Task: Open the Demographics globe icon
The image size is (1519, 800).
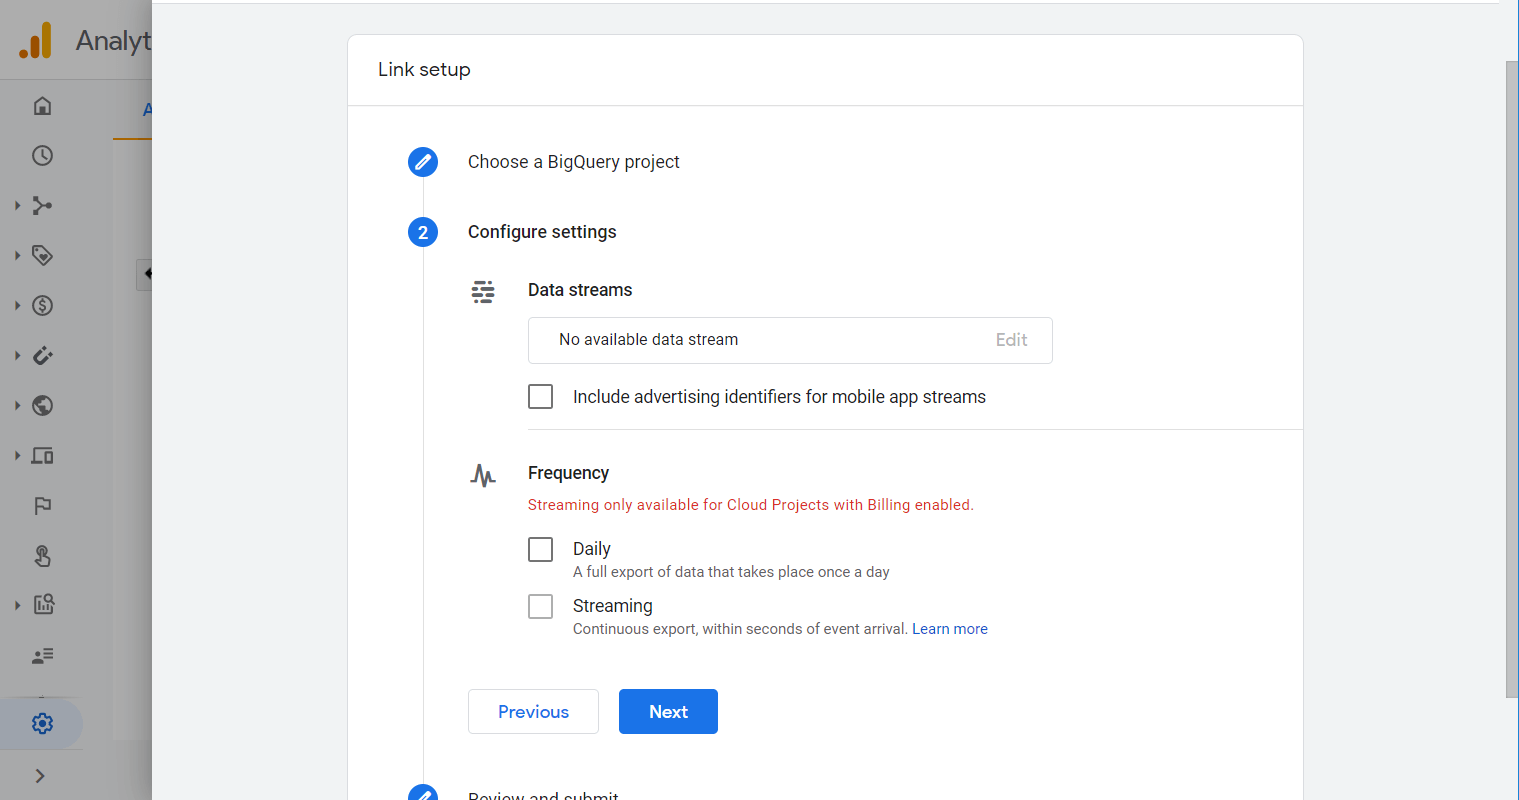Action: point(42,406)
